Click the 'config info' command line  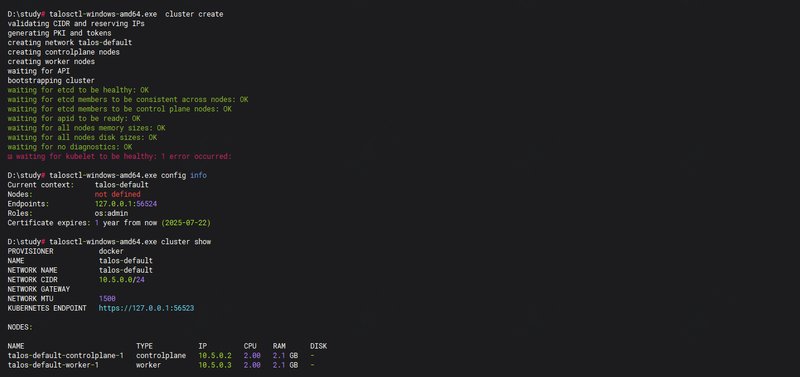click(107, 175)
